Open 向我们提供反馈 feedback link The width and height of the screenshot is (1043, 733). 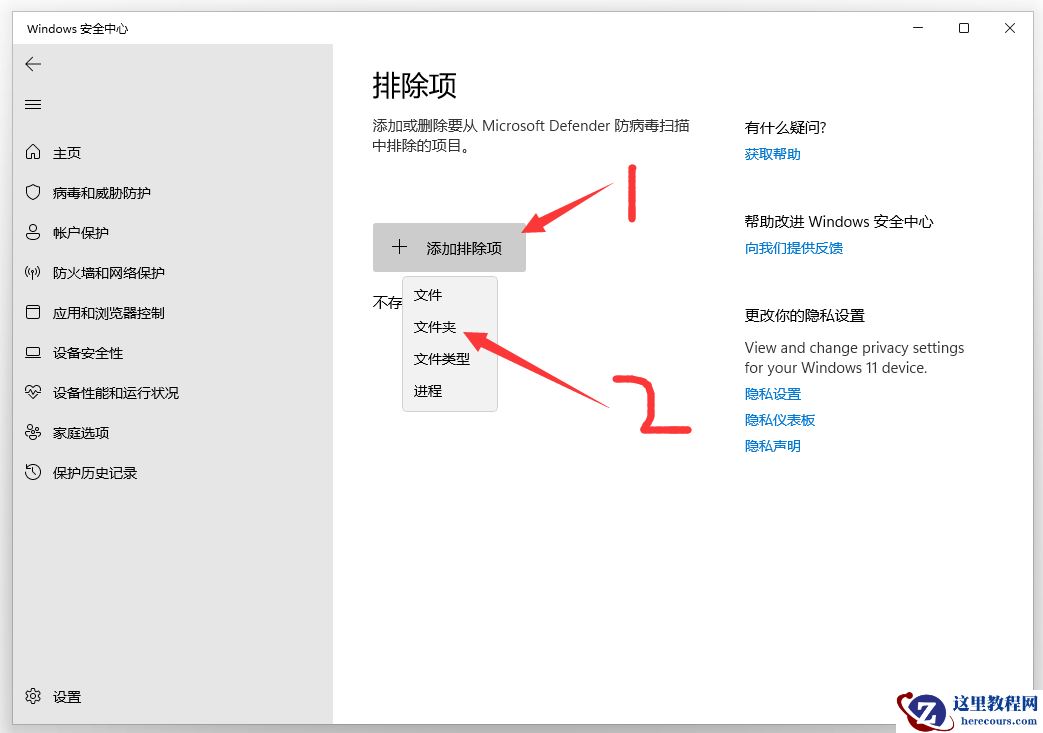click(x=793, y=247)
